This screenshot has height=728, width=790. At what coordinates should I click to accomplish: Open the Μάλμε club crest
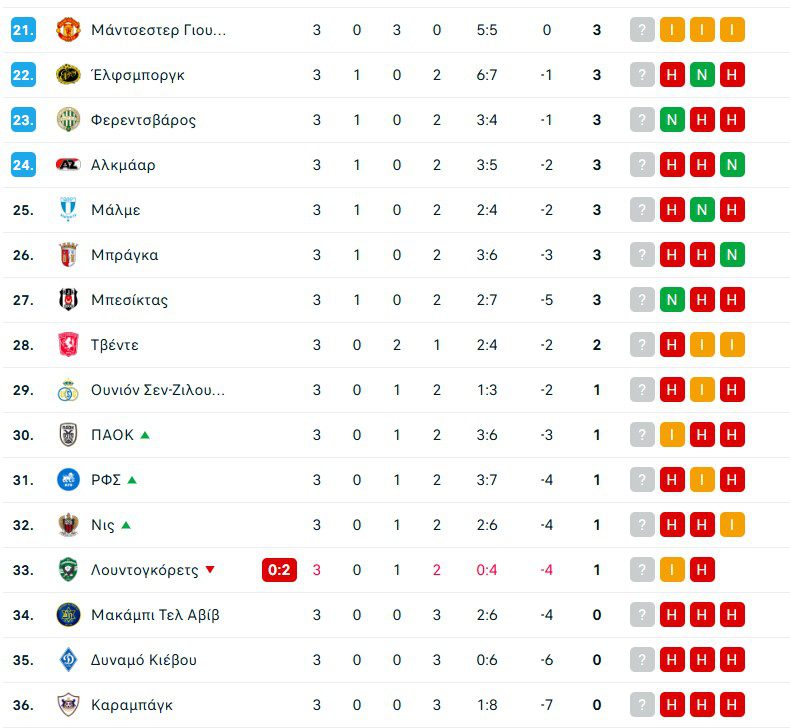coord(67,210)
